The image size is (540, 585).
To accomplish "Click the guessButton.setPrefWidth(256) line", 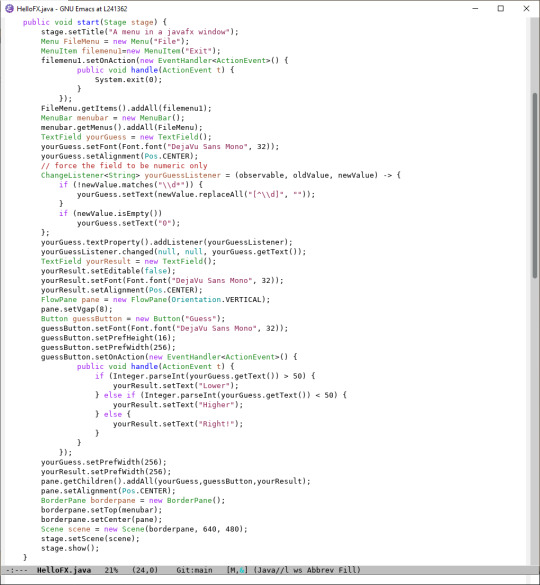I will (108, 347).
